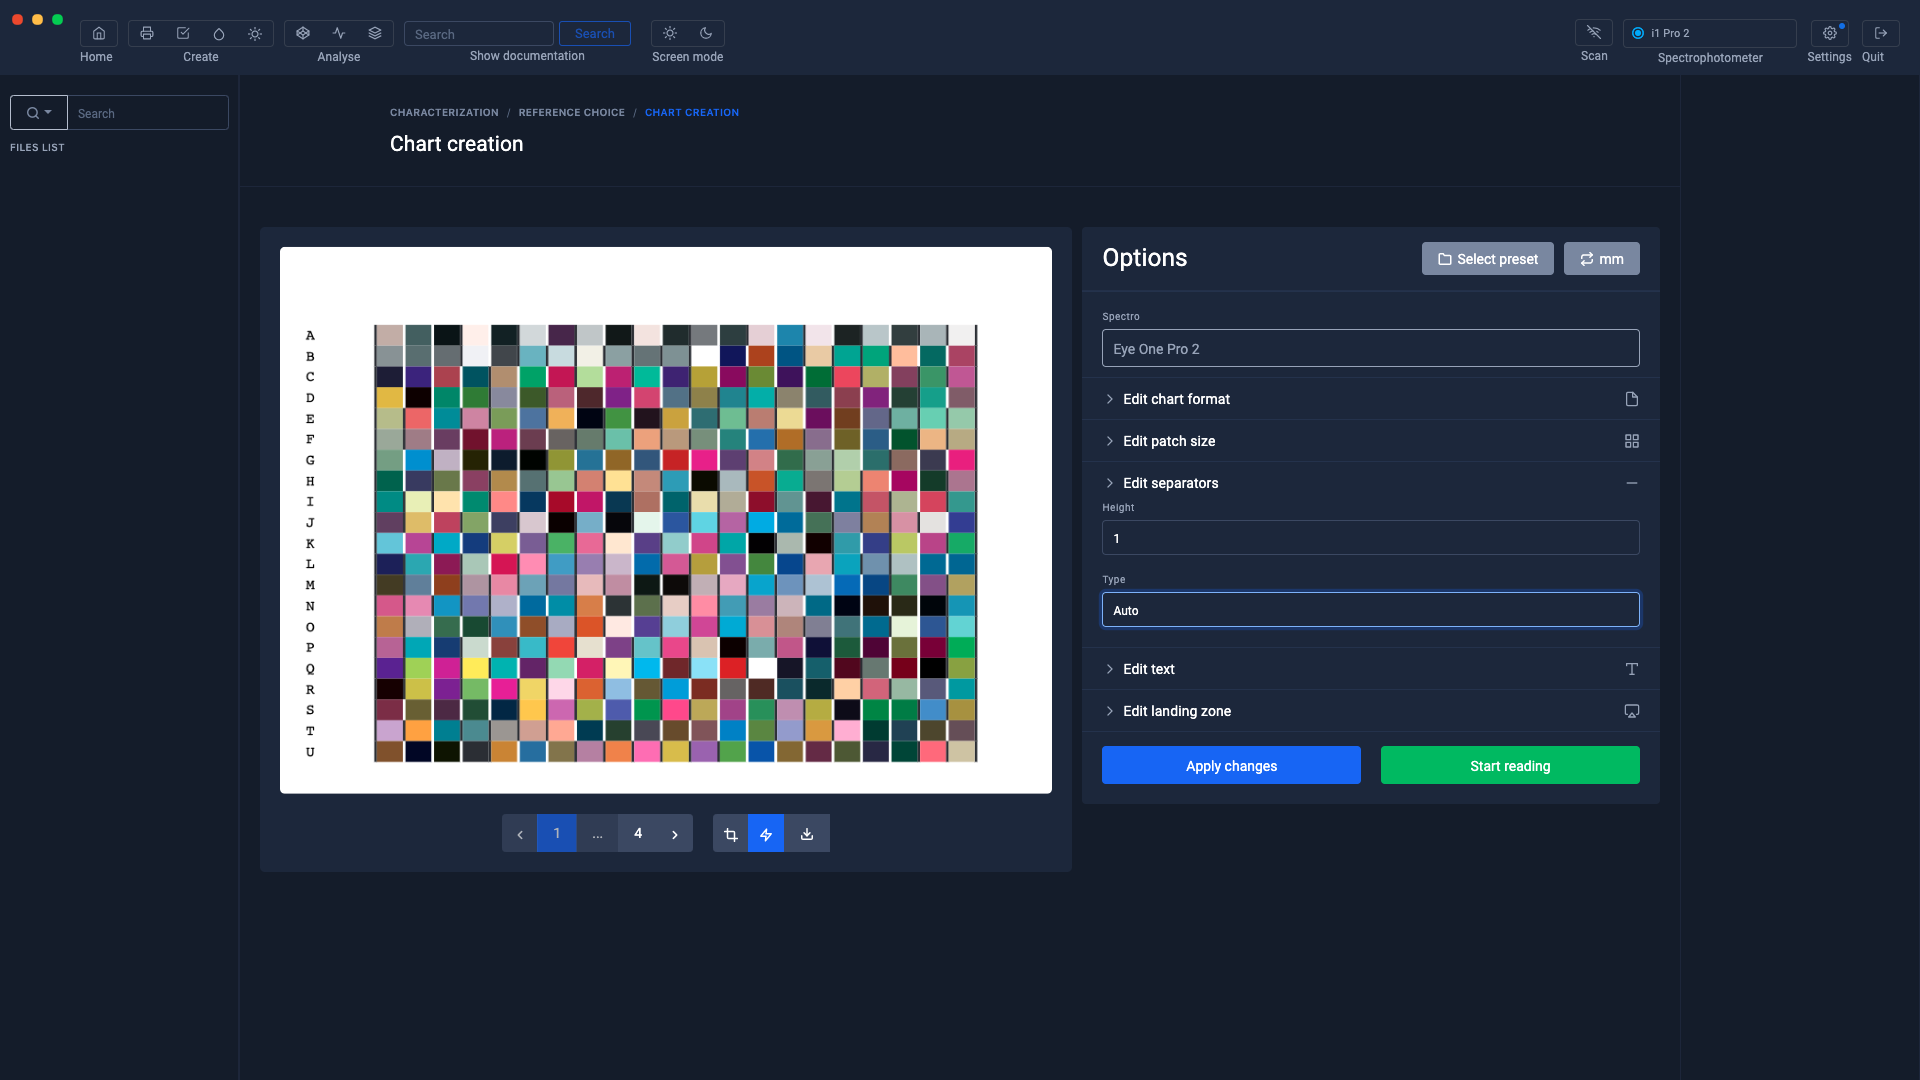This screenshot has width=1920, height=1080.
Task: Click the Chart creation page title
Action: [456, 144]
